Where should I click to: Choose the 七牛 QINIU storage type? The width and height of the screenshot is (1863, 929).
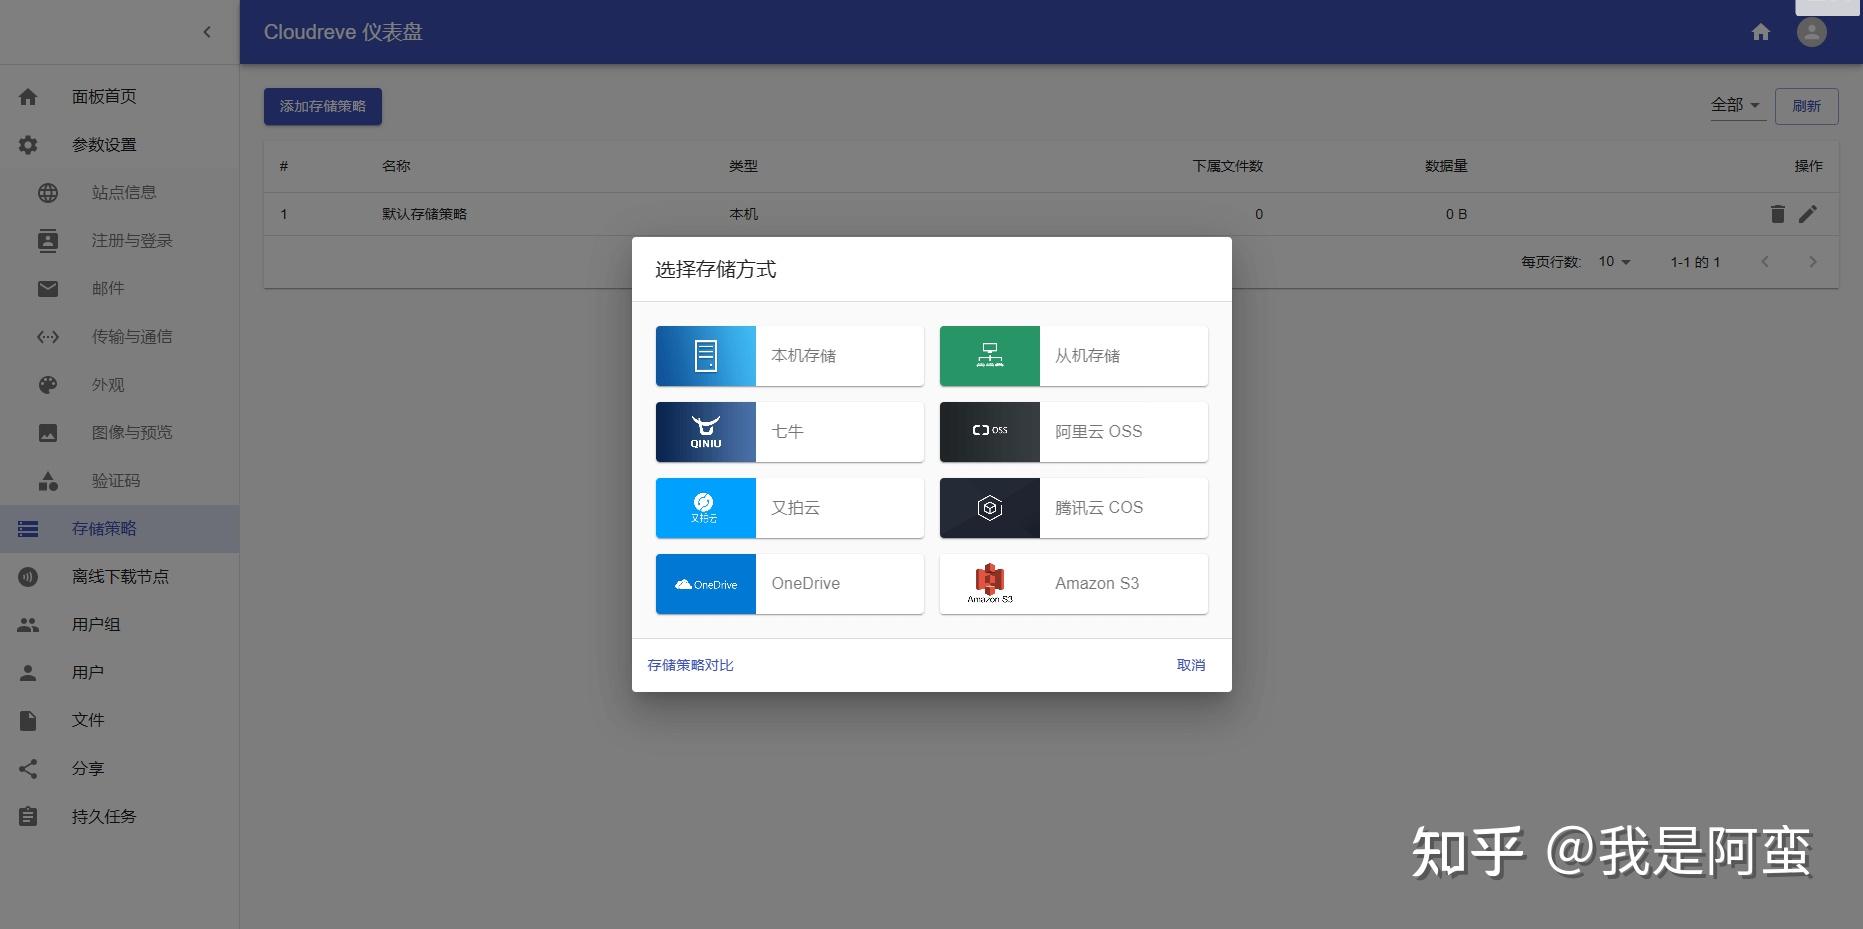coord(788,431)
